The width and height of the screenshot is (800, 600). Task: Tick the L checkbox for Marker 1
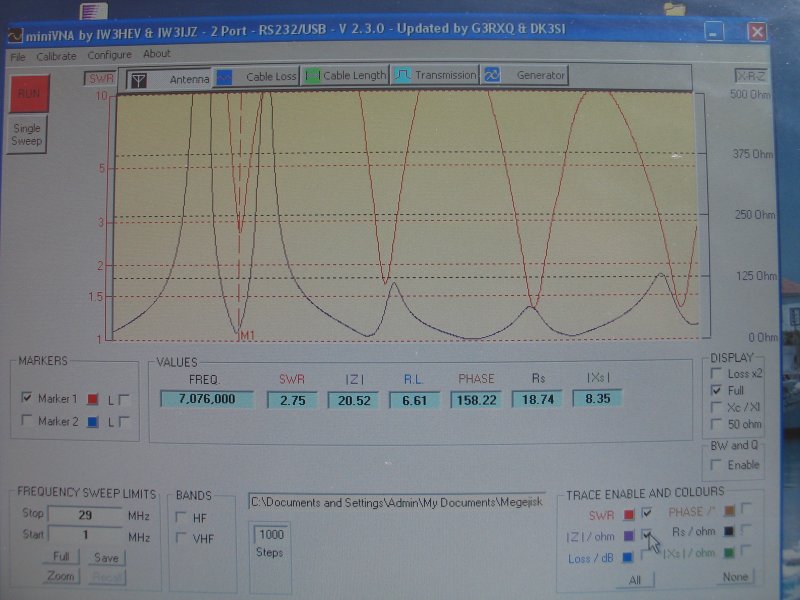tap(123, 399)
